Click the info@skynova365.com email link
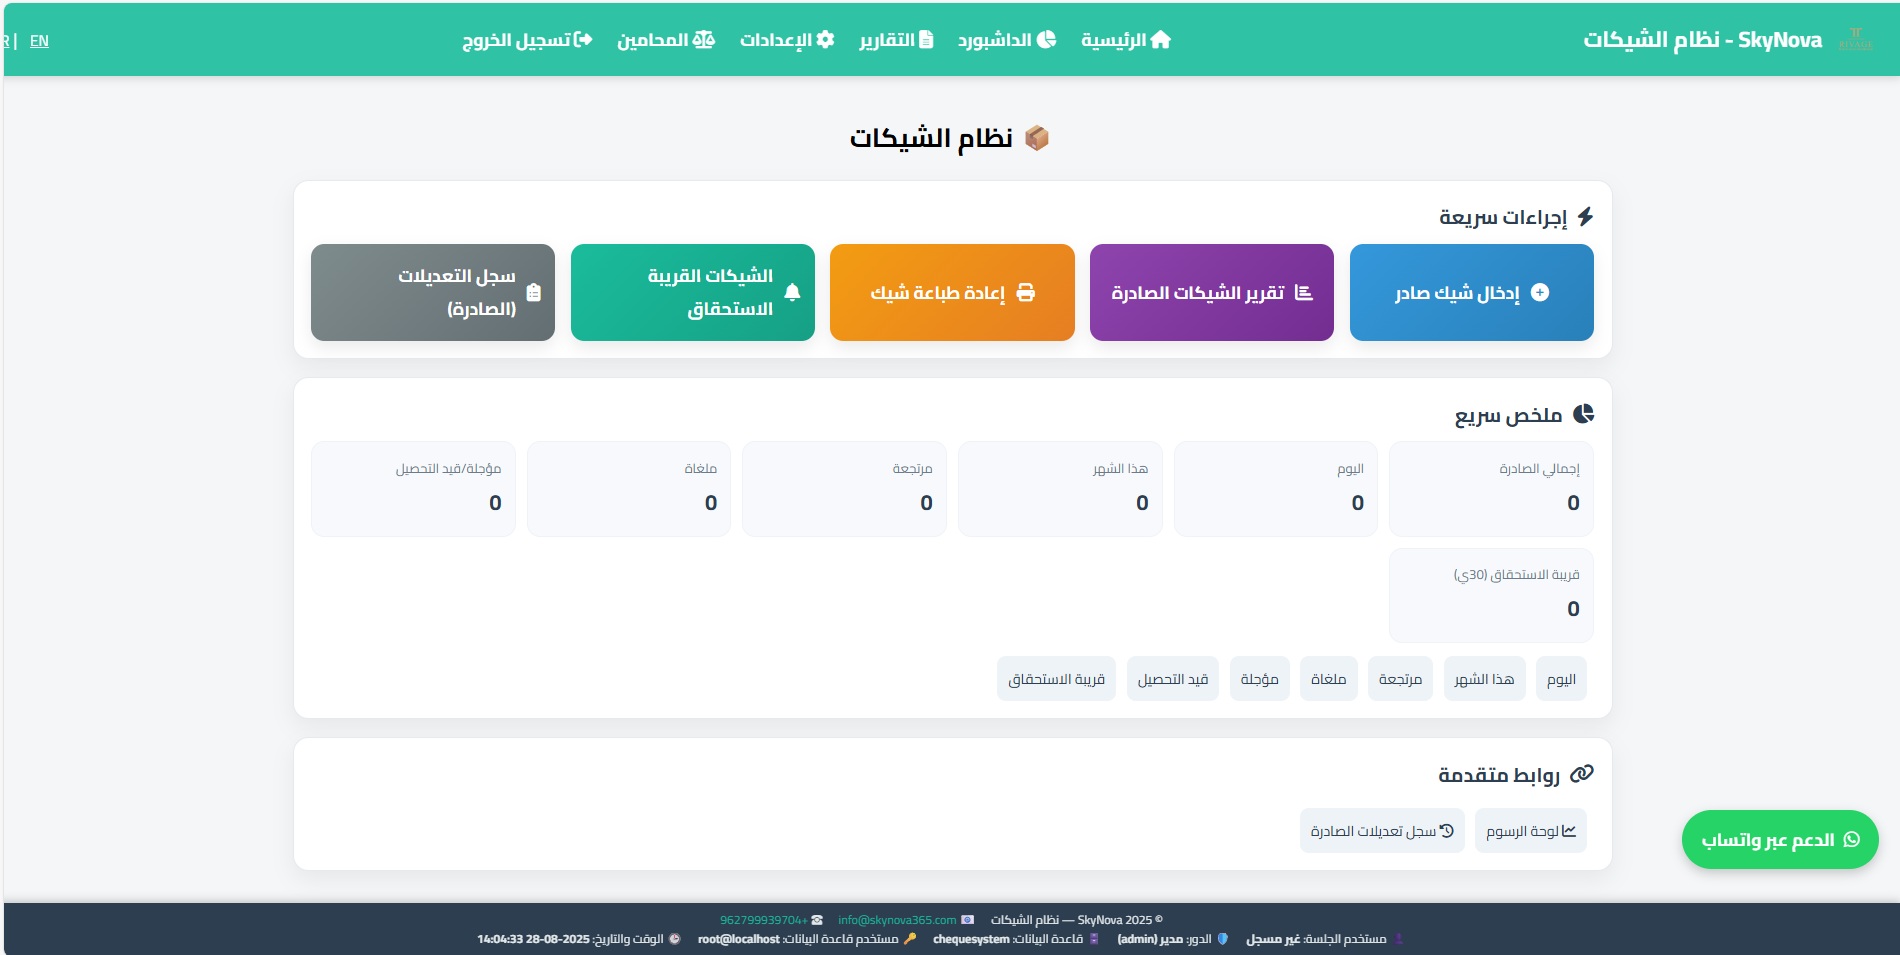Viewport: 1900px width, 955px height. (x=897, y=920)
